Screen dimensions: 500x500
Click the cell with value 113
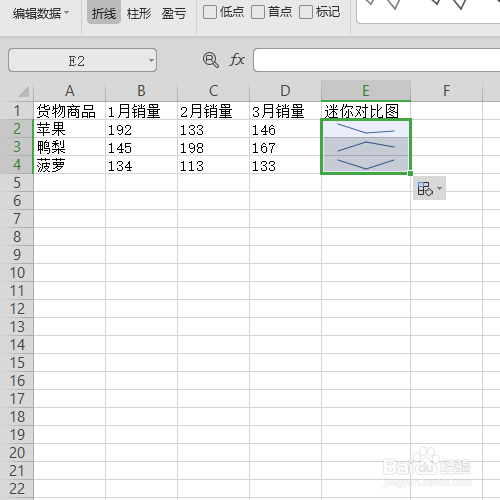click(213, 165)
